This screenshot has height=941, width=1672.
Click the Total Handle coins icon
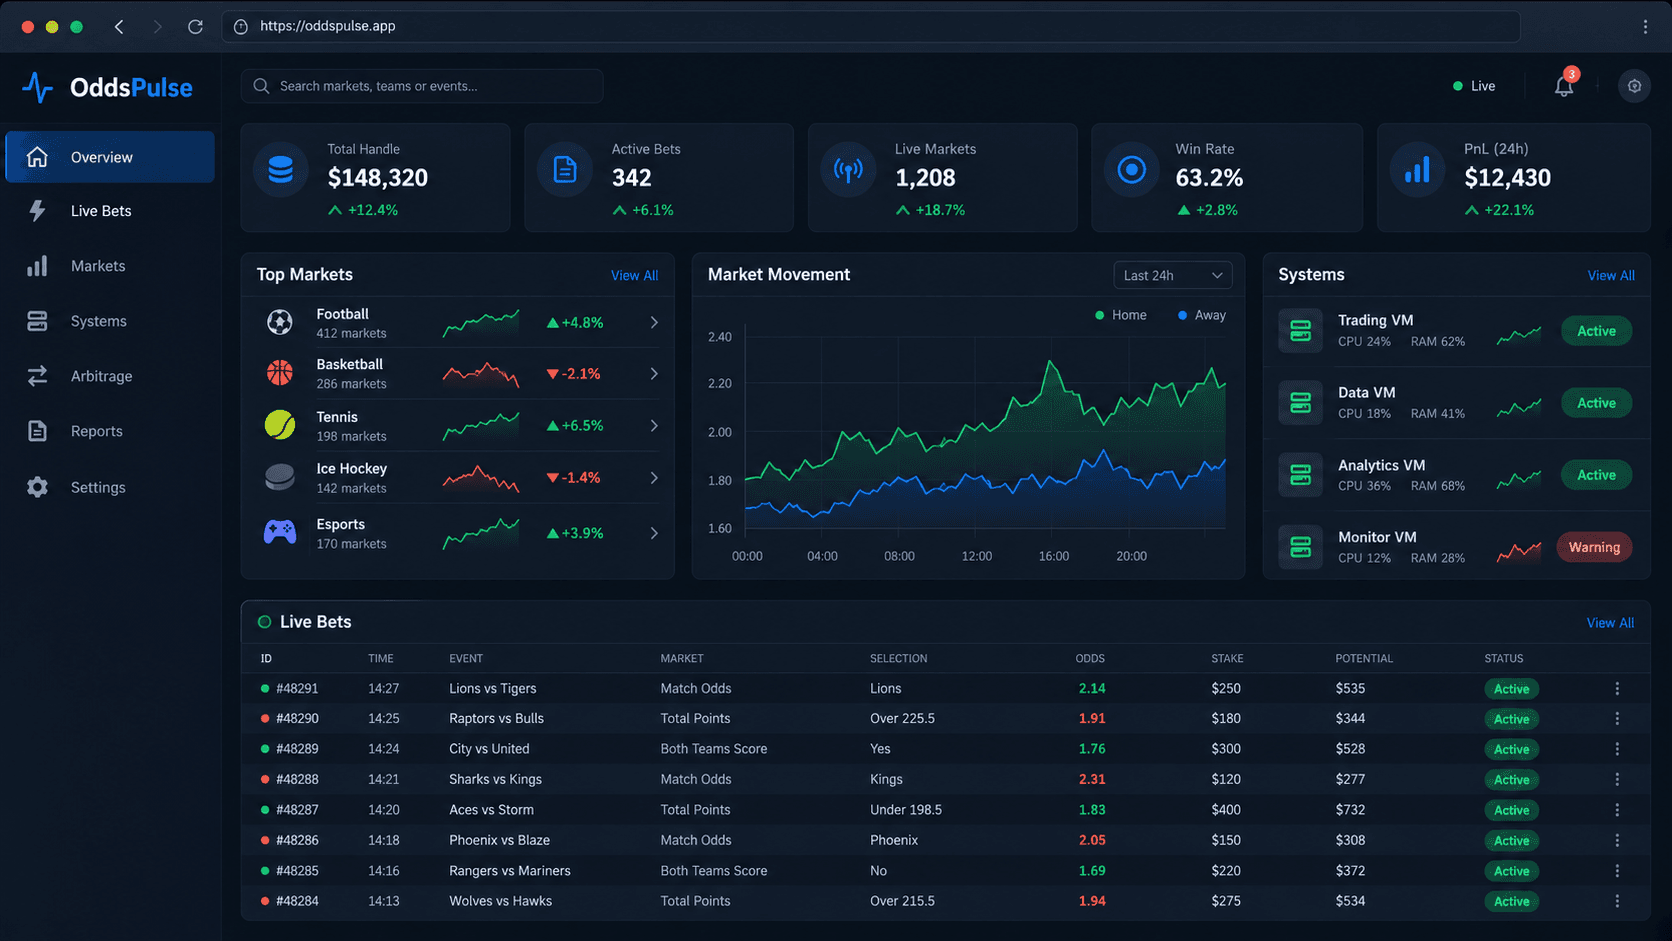pos(281,170)
